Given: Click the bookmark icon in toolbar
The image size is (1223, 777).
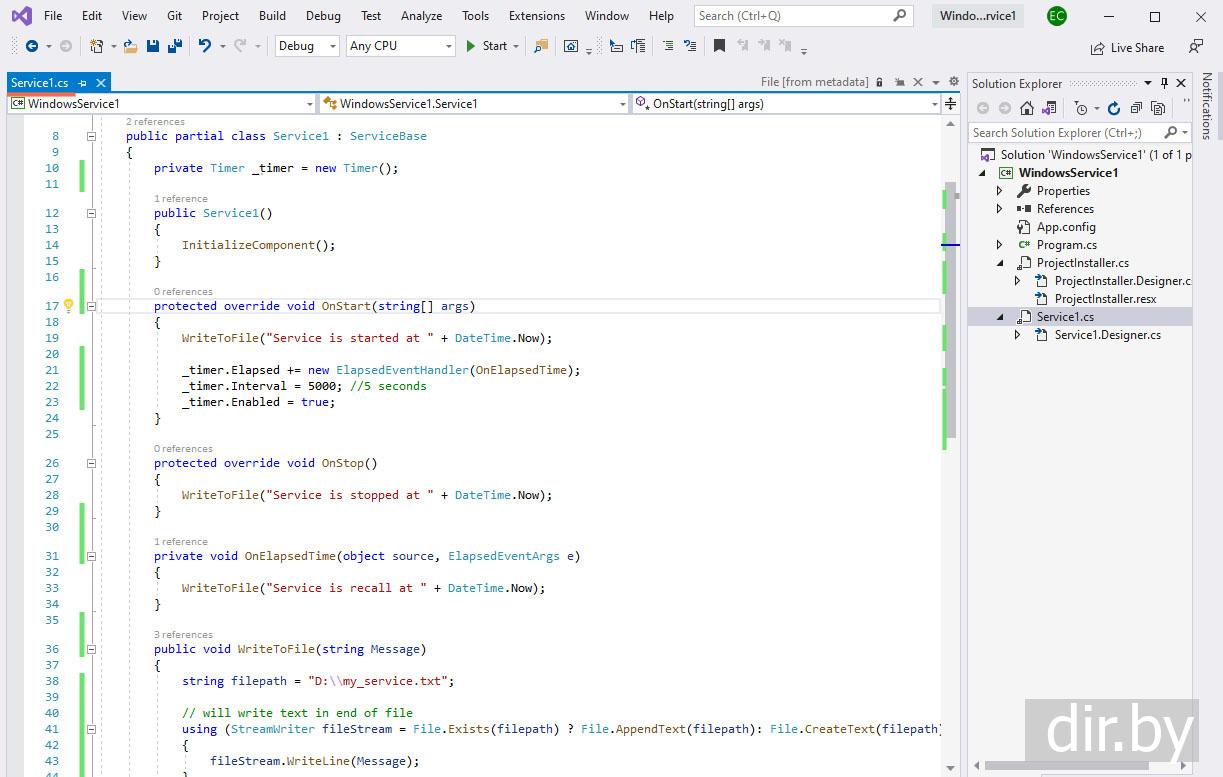Looking at the screenshot, I should click(x=719, y=46).
